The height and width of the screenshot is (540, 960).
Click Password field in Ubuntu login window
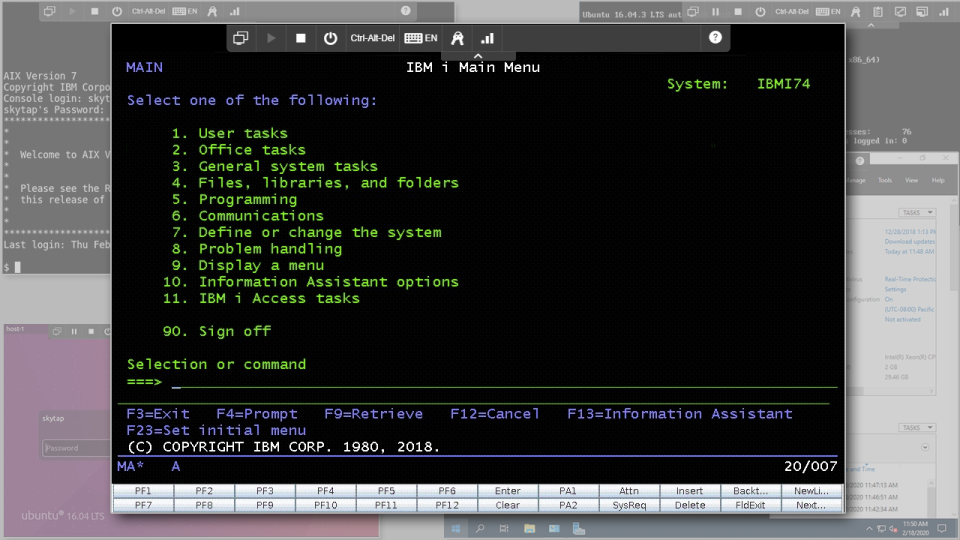[77, 448]
